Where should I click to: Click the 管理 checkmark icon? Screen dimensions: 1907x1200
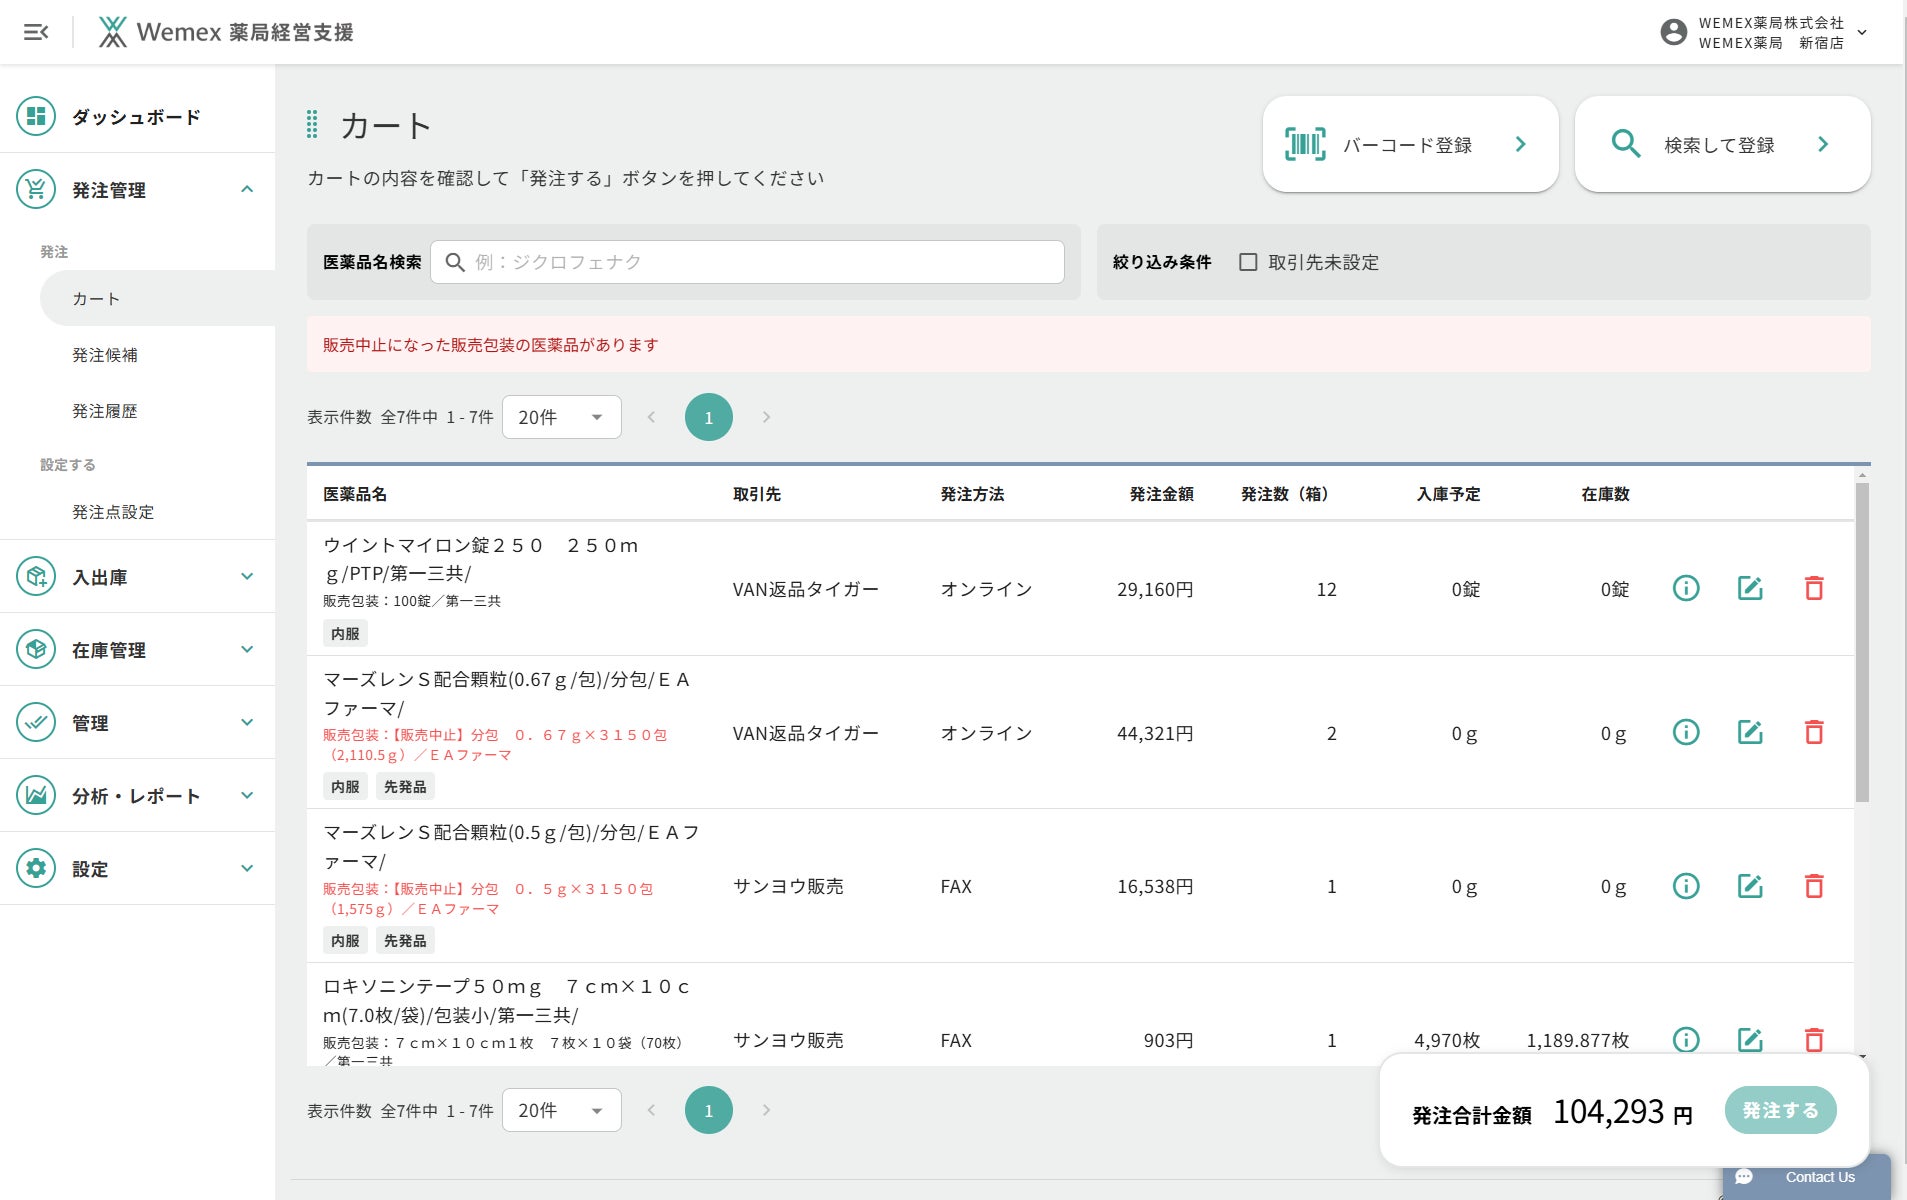(36, 722)
